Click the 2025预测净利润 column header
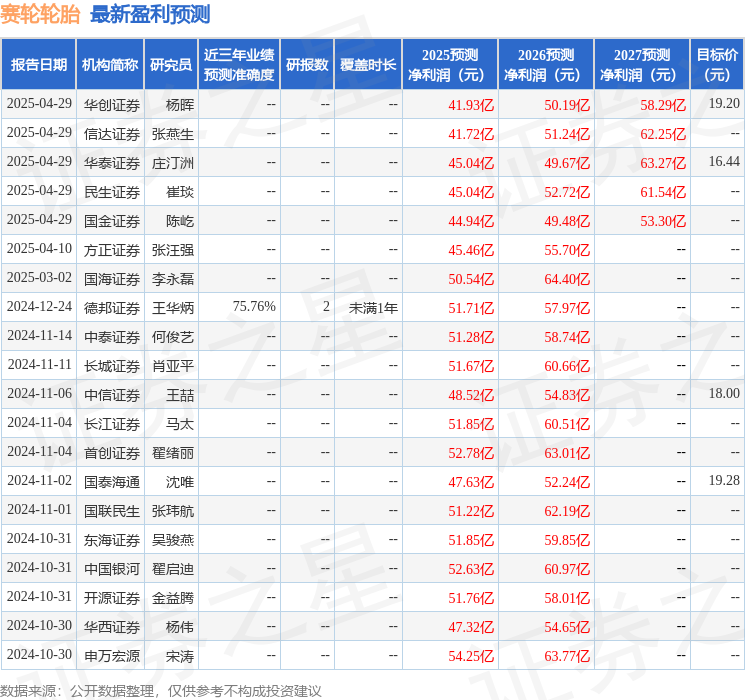Viewport: 745px width, 700px height. (450, 65)
